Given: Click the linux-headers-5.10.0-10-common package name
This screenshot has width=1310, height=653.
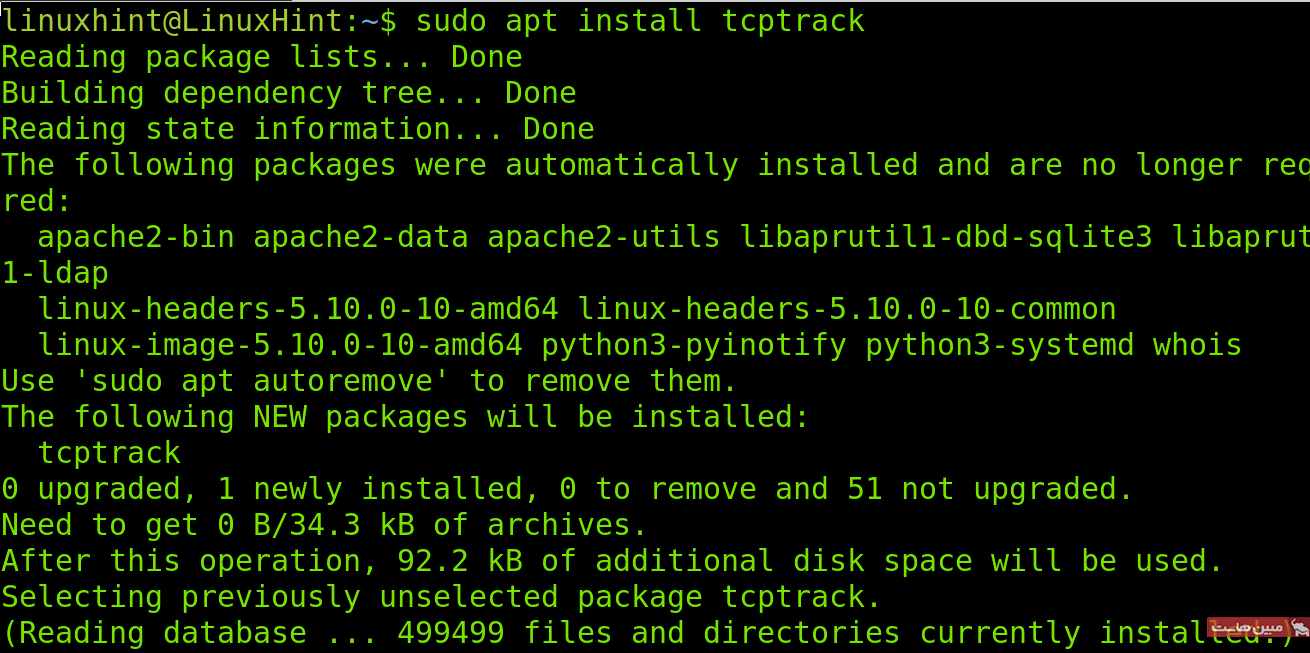Looking at the screenshot, I should coord(847,308).
